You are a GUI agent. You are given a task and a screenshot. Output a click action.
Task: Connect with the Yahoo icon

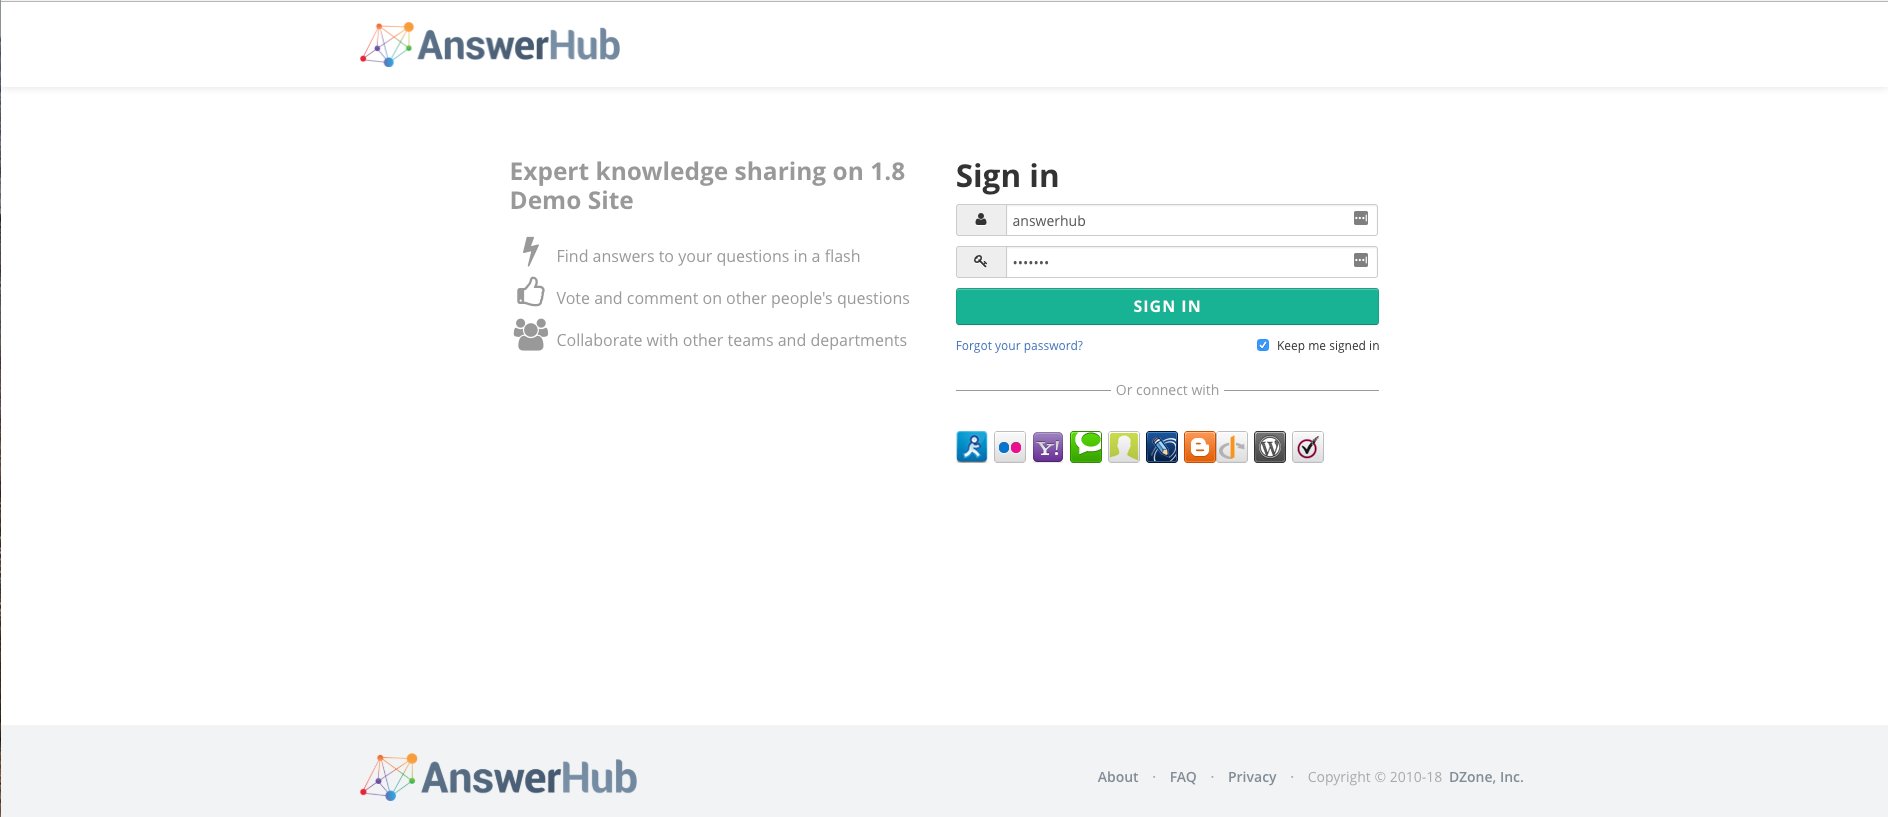[x=1048, y=447]
